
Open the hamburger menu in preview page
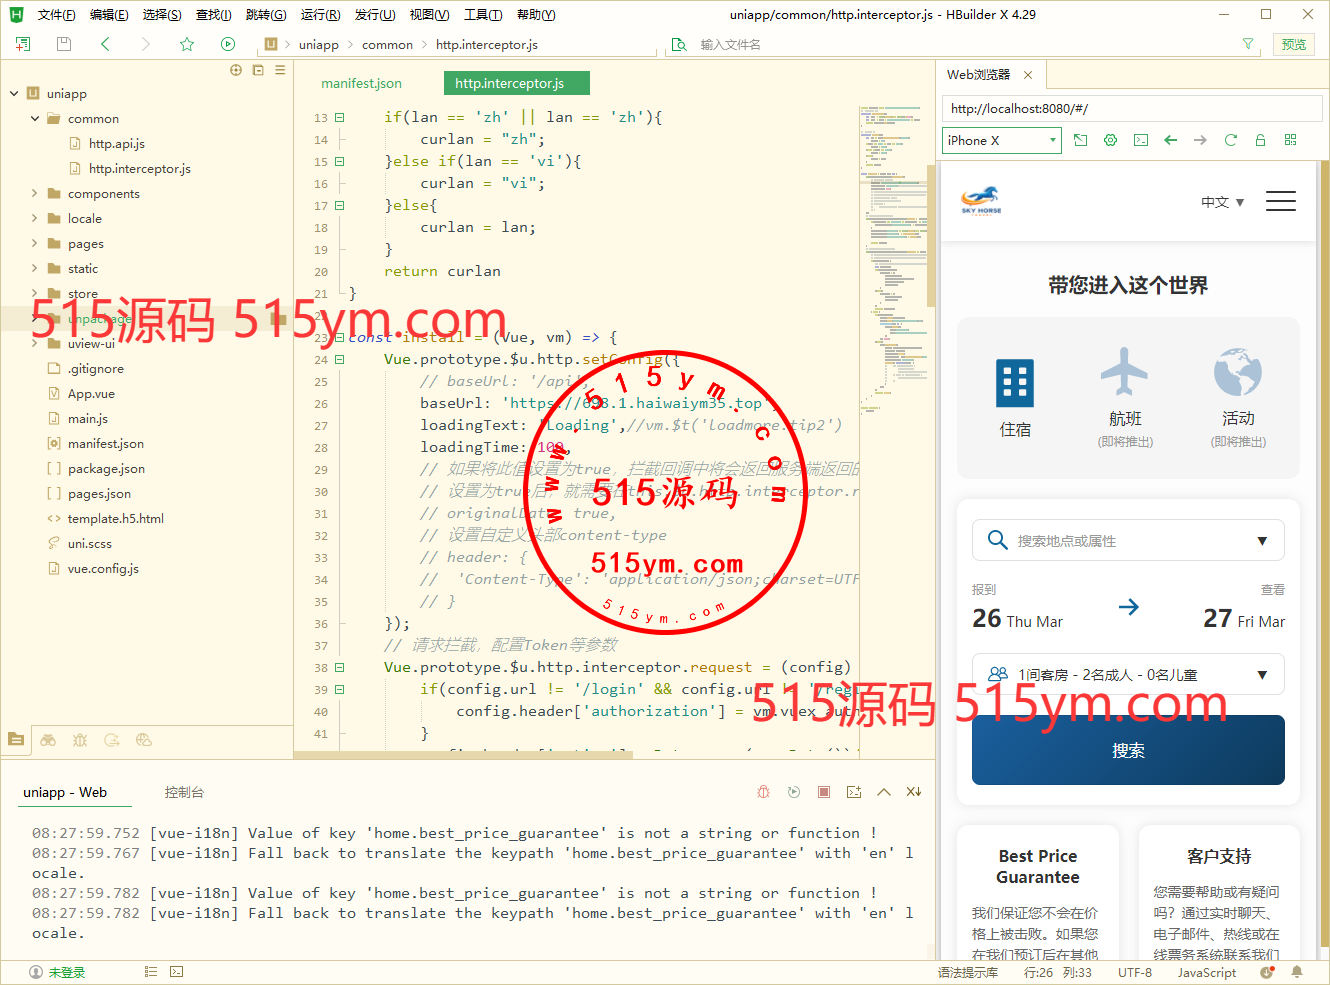point(1280,201)
